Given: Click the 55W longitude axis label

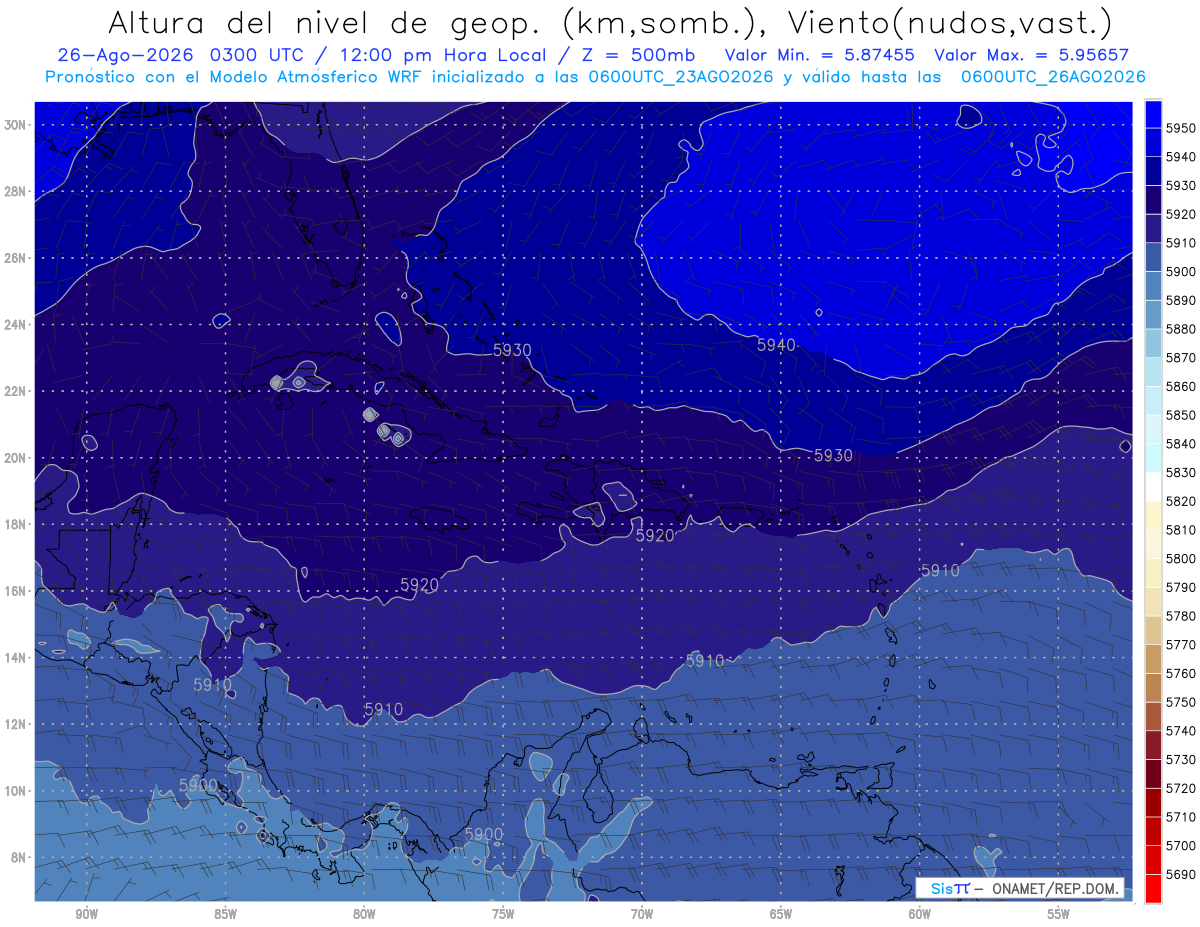Looking at the screenshot, I should tap(1059, 914).
